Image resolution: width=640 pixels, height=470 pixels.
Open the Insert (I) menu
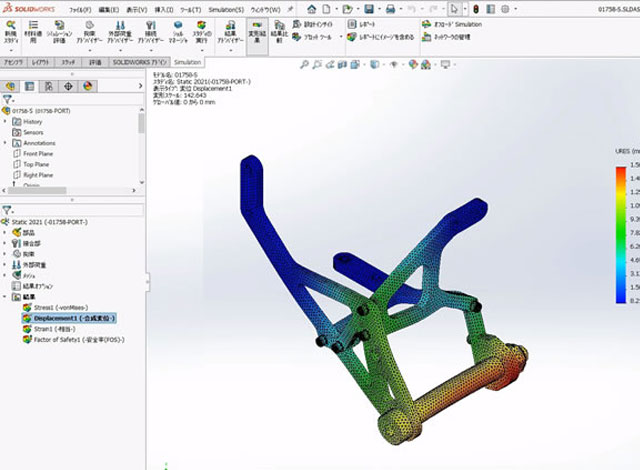pyautogui.click(x=164, y=9)
